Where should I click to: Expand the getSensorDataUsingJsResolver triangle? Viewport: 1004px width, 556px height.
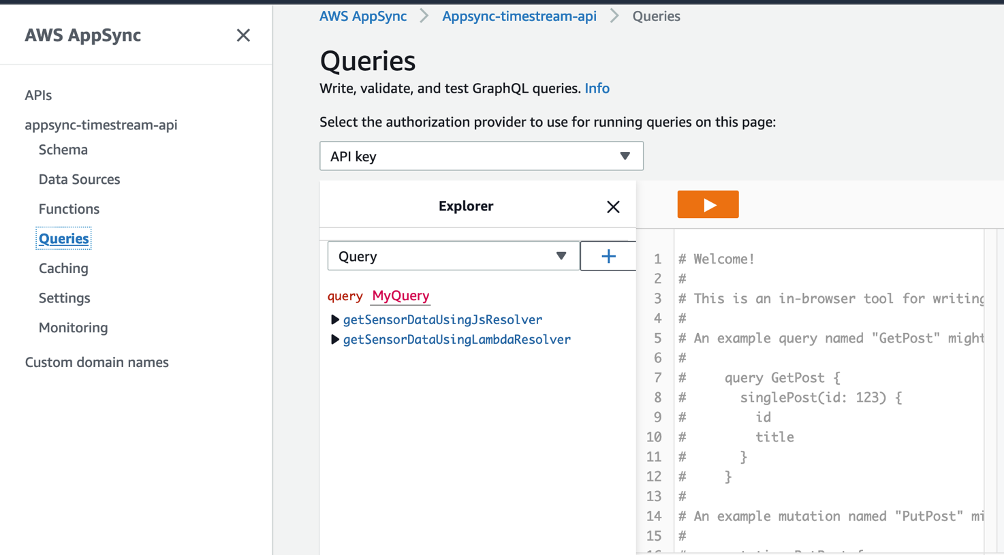coord(335,320)
